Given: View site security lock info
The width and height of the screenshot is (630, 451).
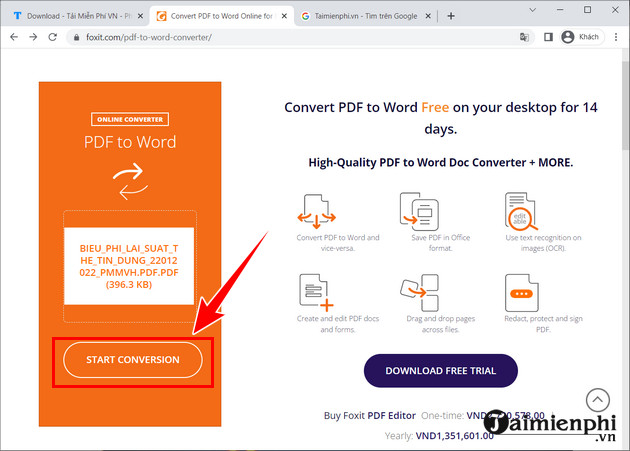Looking at the screenshot, I should point(76,37).
